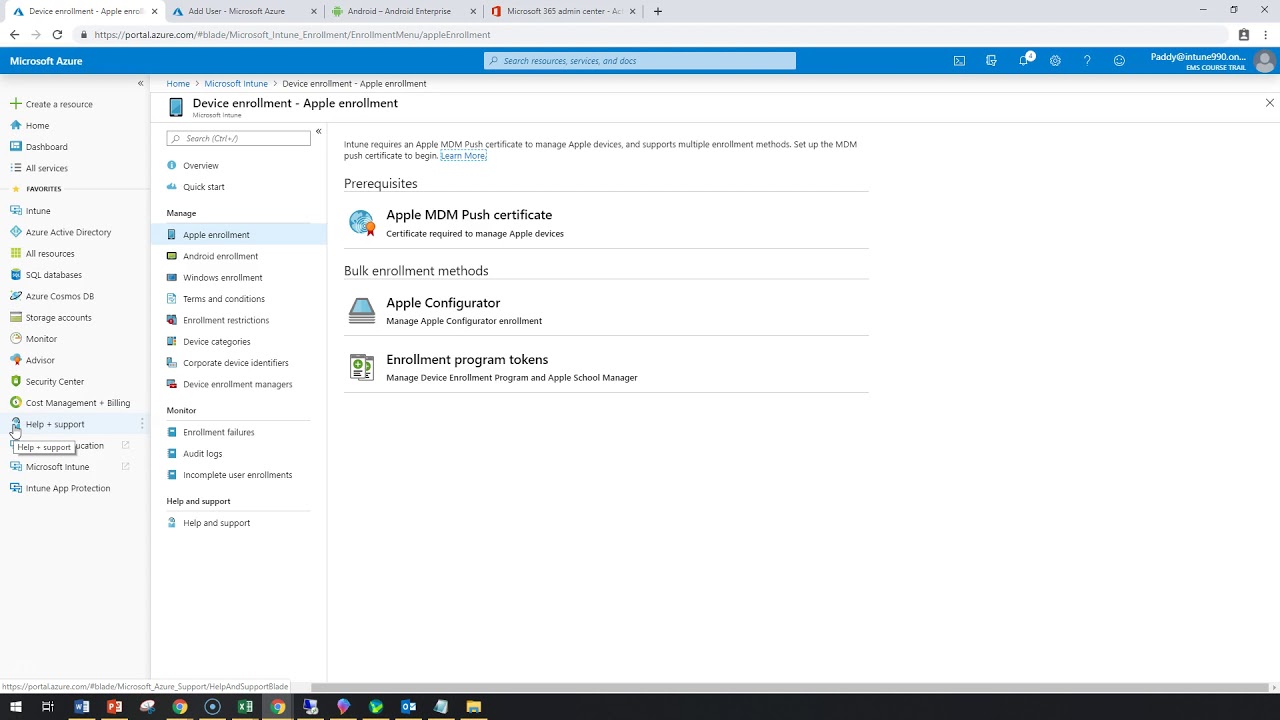Click the Advisor icon in sidebar
1280x720 pixels.
click(x=16, y=360)
